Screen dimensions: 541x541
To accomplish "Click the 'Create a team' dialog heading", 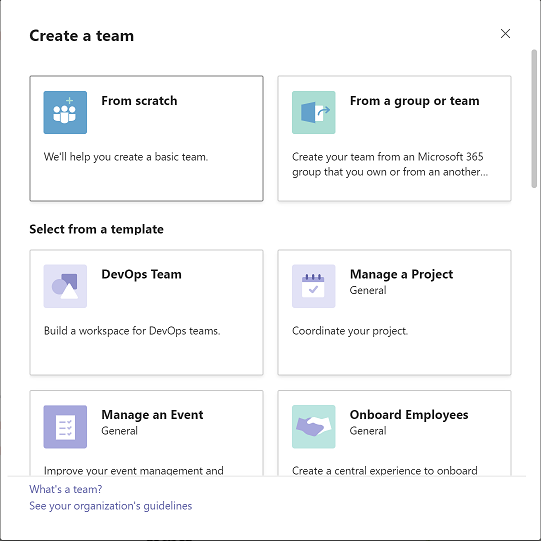I will point(82,36).
